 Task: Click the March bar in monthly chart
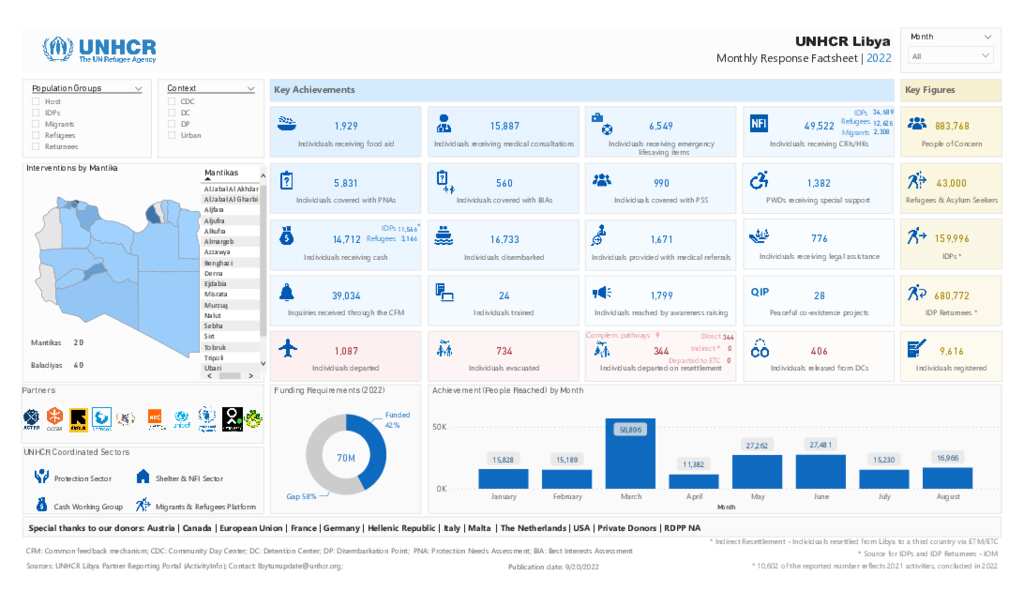pyautogui.click(x=630, y=456)
